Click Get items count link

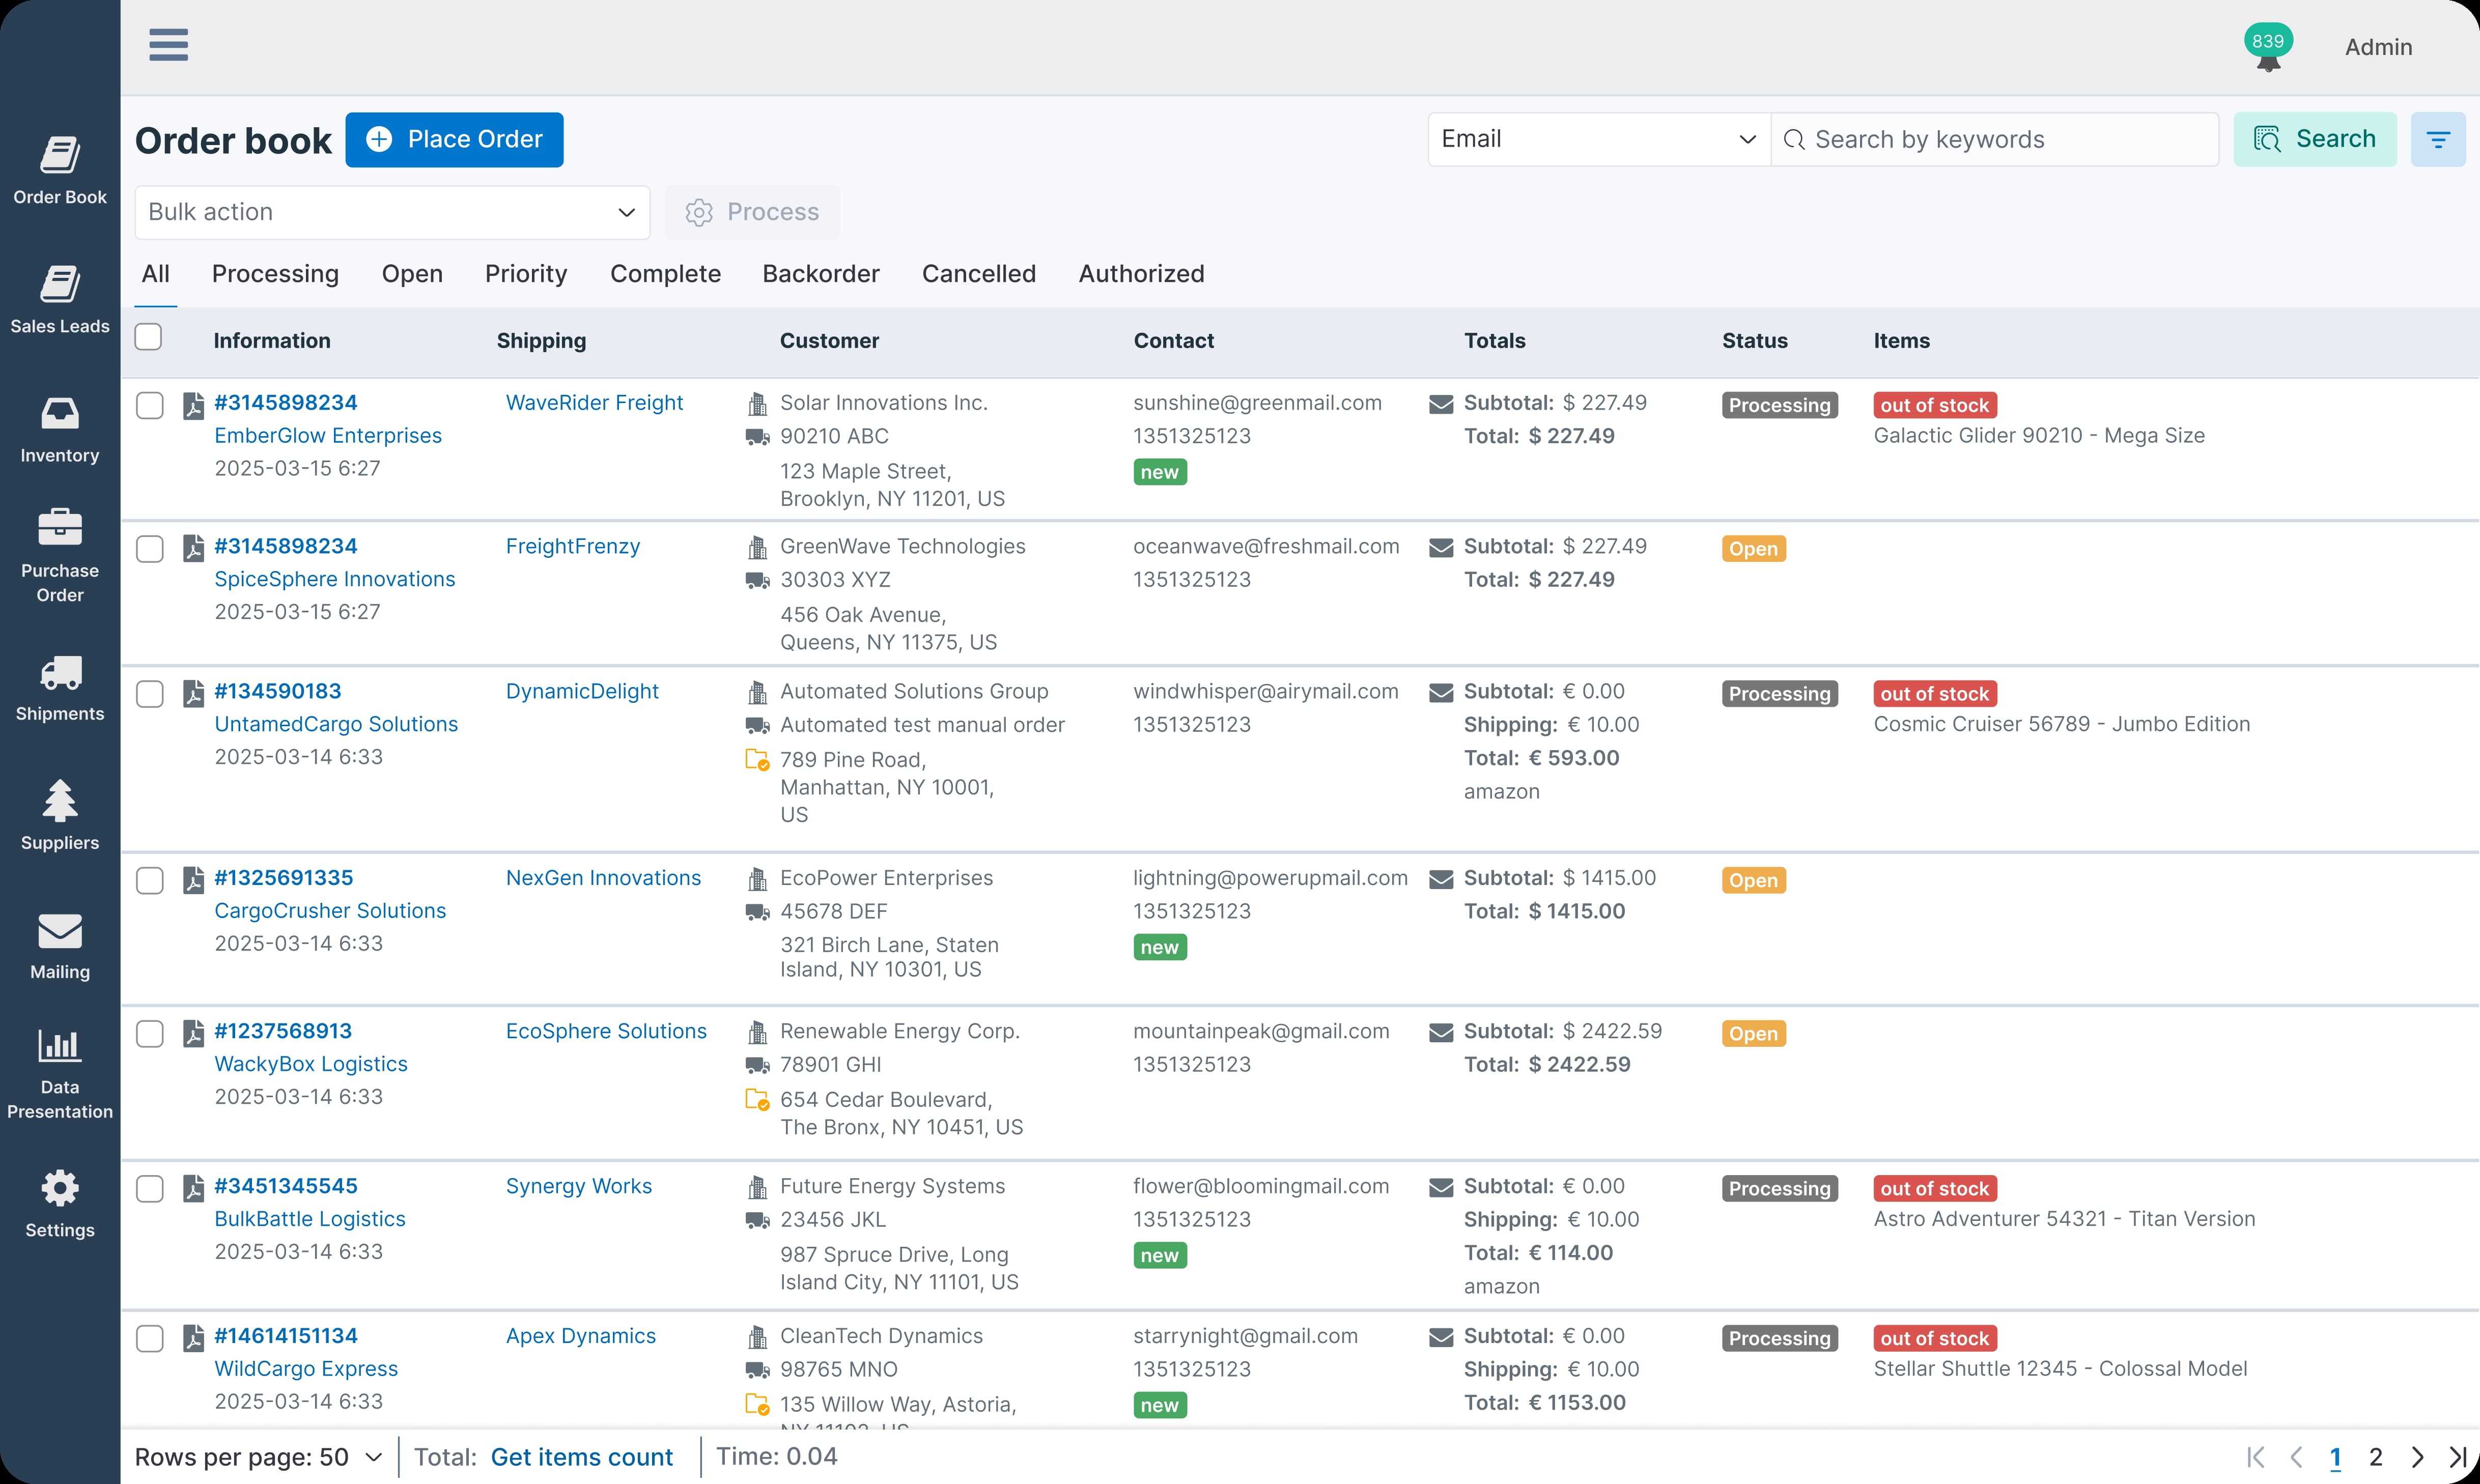point(581,1457)
